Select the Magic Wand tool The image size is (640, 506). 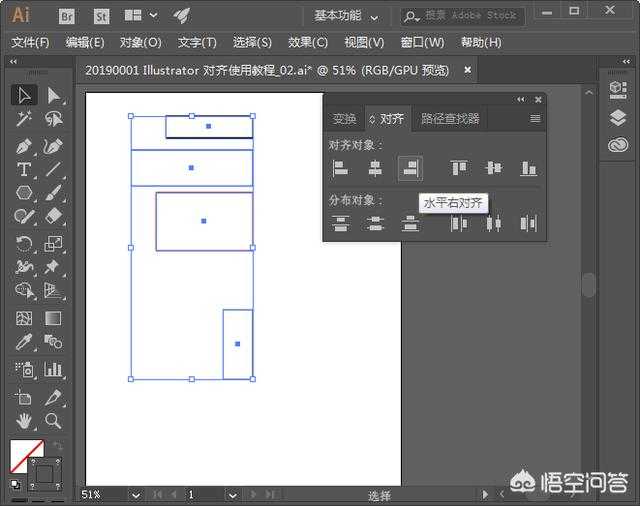click(24, 119)
